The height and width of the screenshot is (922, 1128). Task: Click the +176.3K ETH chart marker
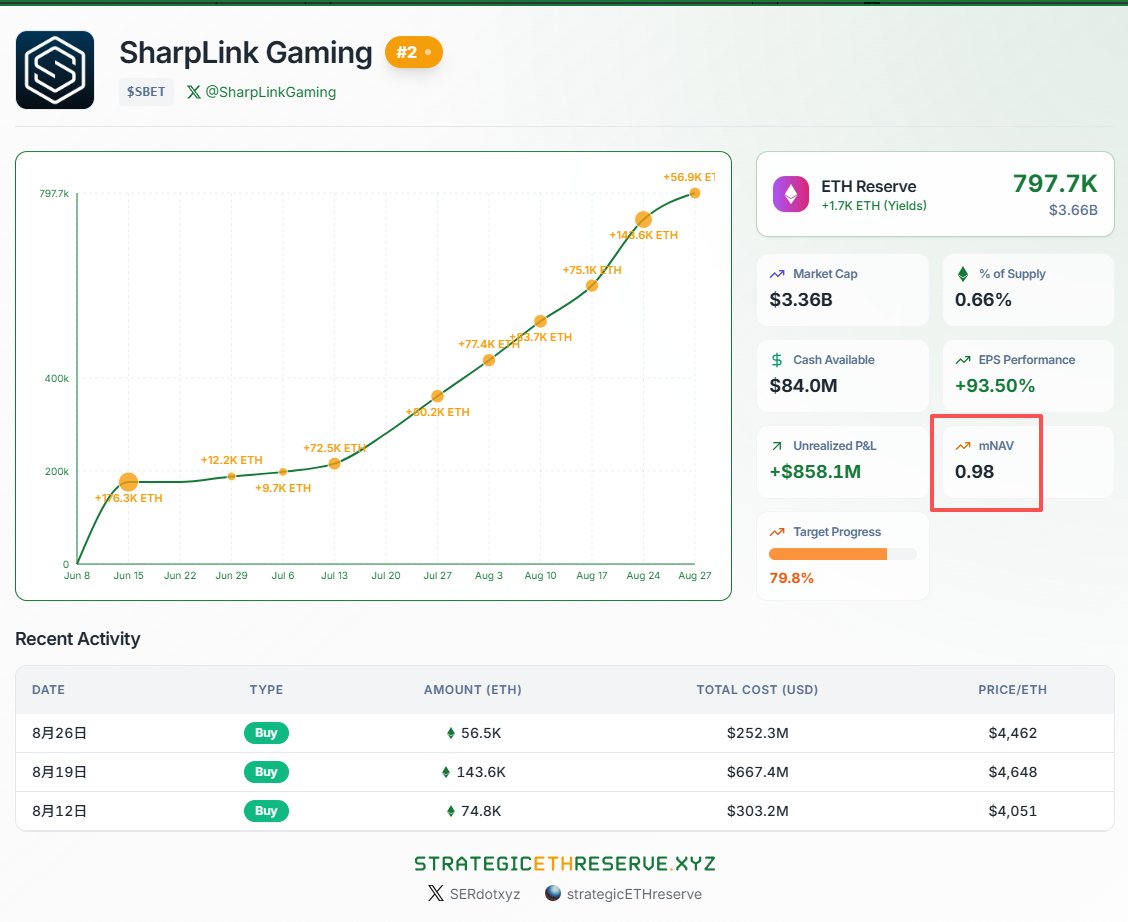click(x=128, y=482)
